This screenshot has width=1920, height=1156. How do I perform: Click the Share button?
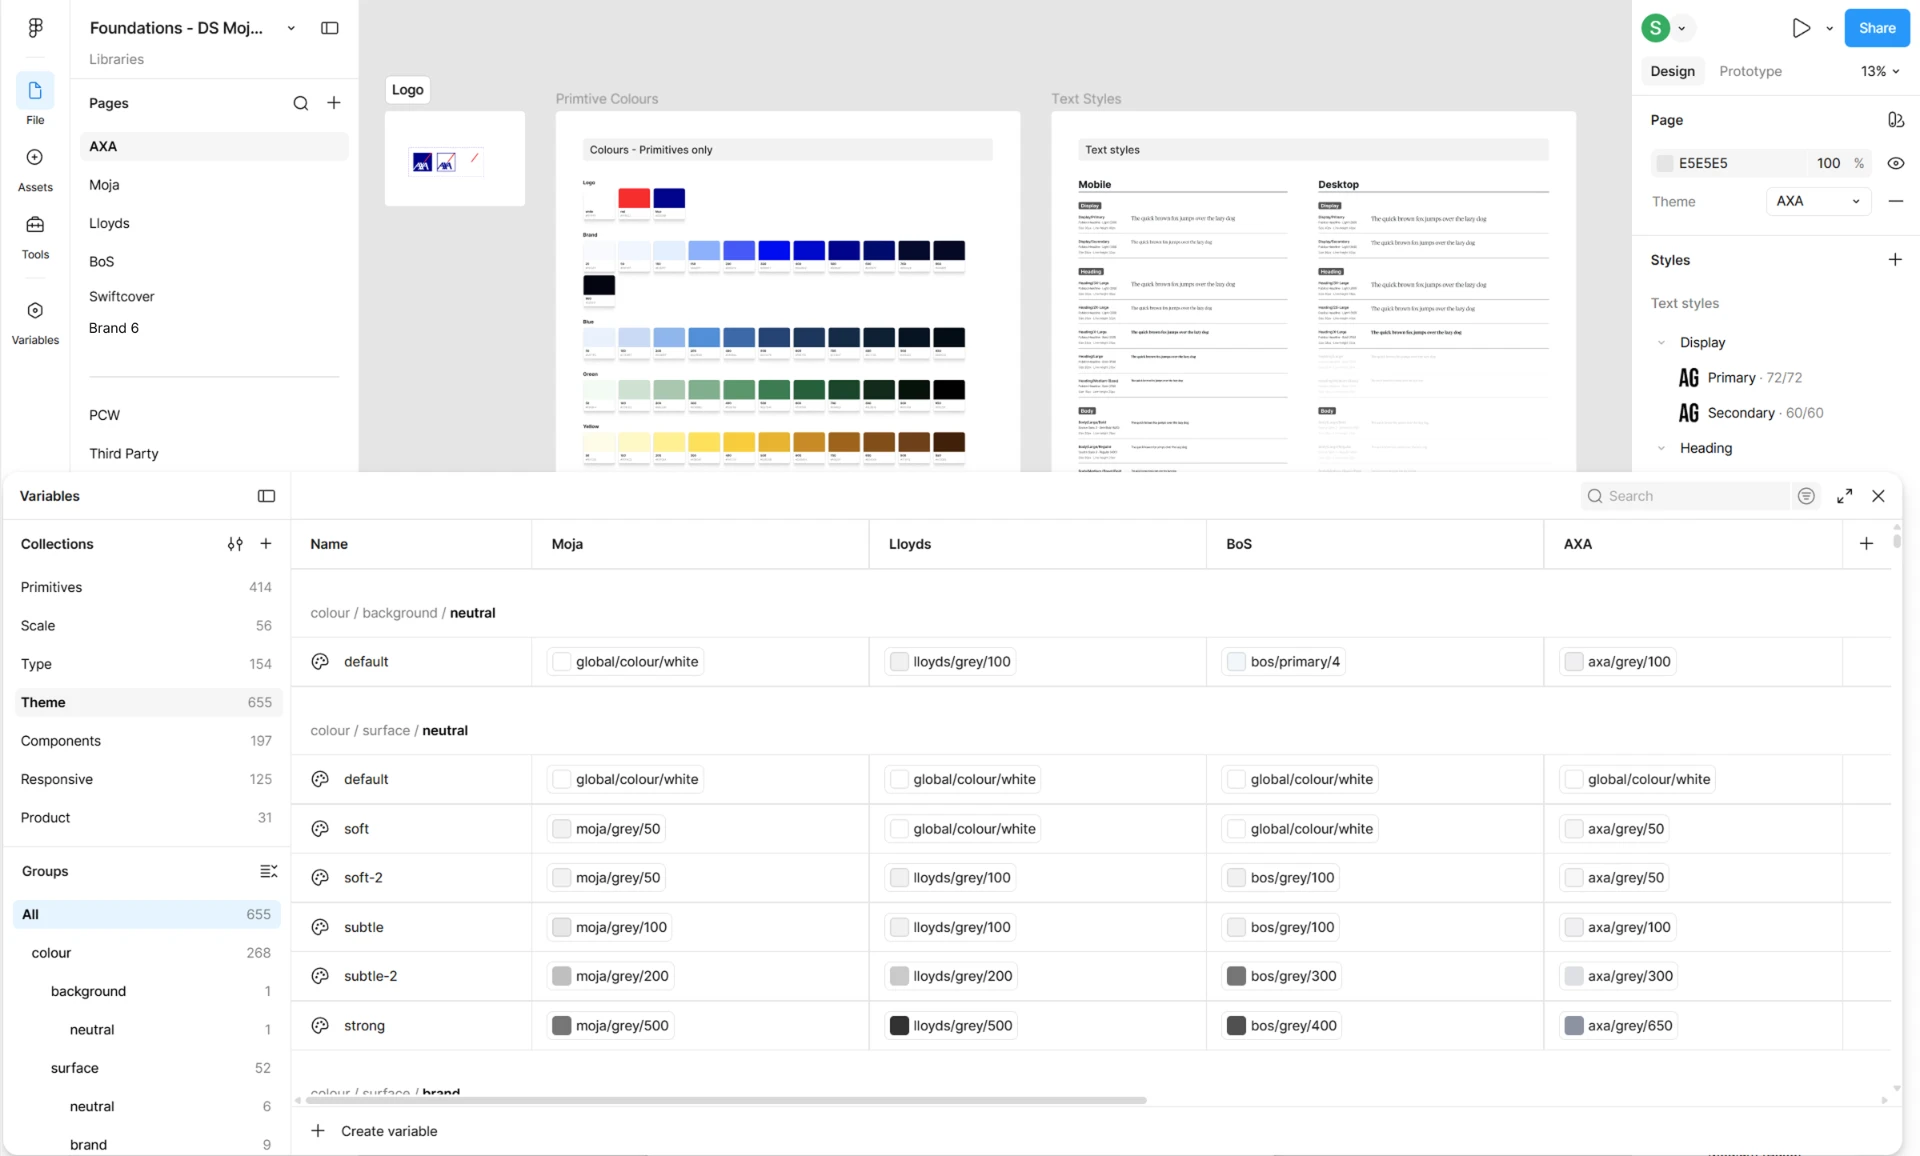point(1876,28)
